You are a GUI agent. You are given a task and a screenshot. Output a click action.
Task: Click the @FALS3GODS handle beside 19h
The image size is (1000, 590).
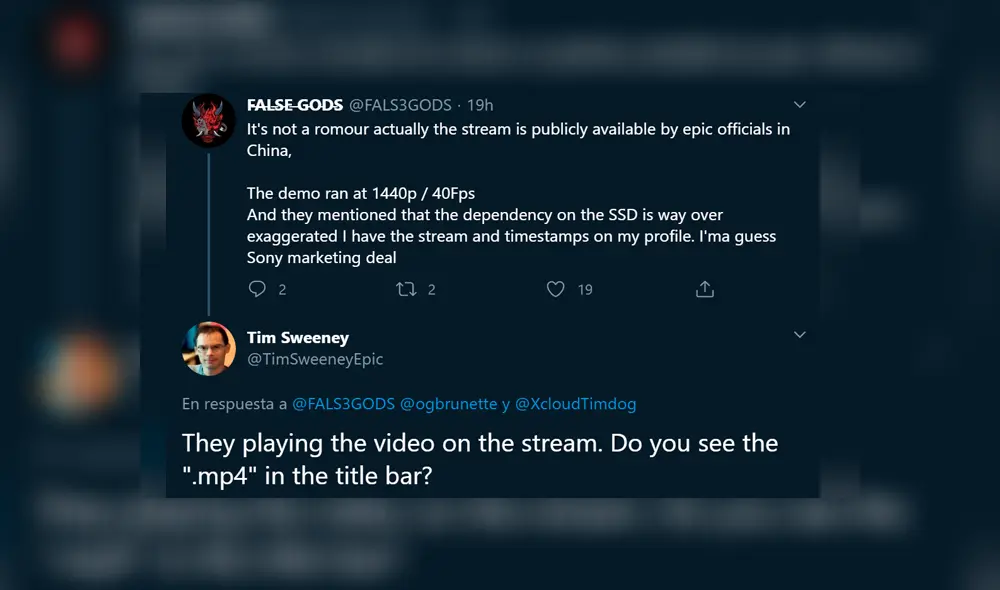(400, 105)
